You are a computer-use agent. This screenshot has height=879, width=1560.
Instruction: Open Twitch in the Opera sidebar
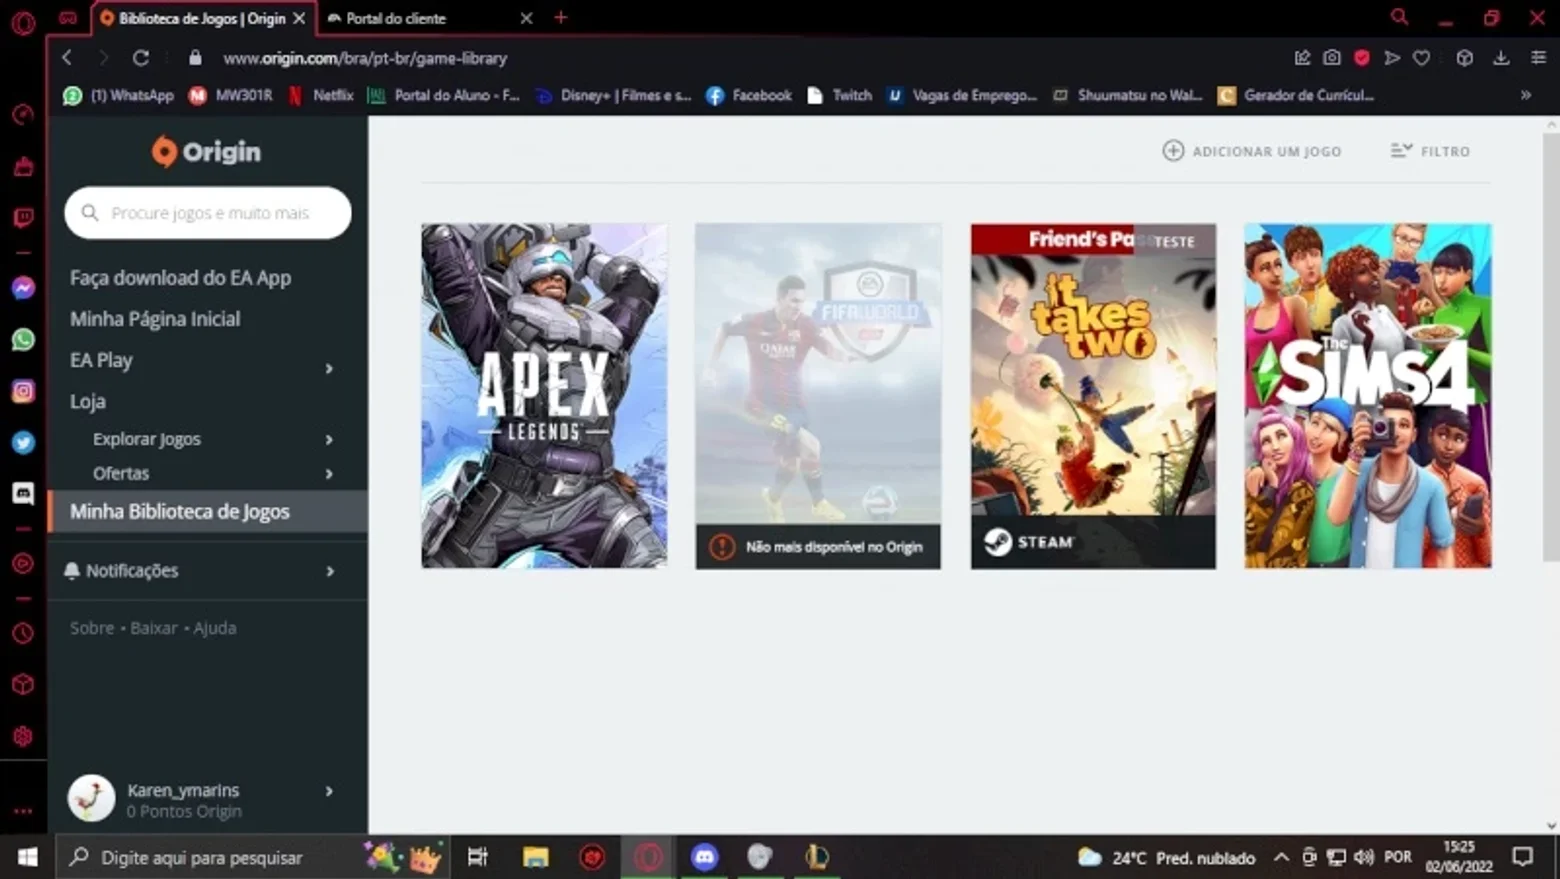pos(23,217)
